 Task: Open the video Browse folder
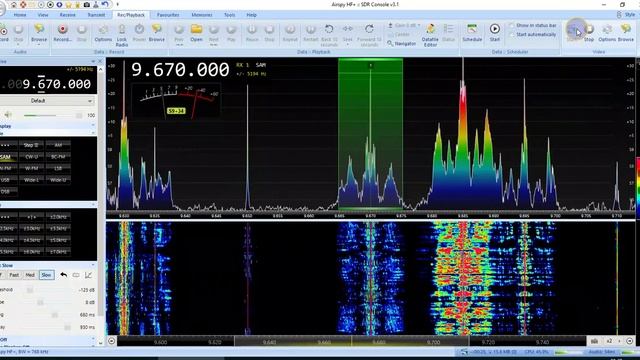pyautogui.click(x=626, y=33)
